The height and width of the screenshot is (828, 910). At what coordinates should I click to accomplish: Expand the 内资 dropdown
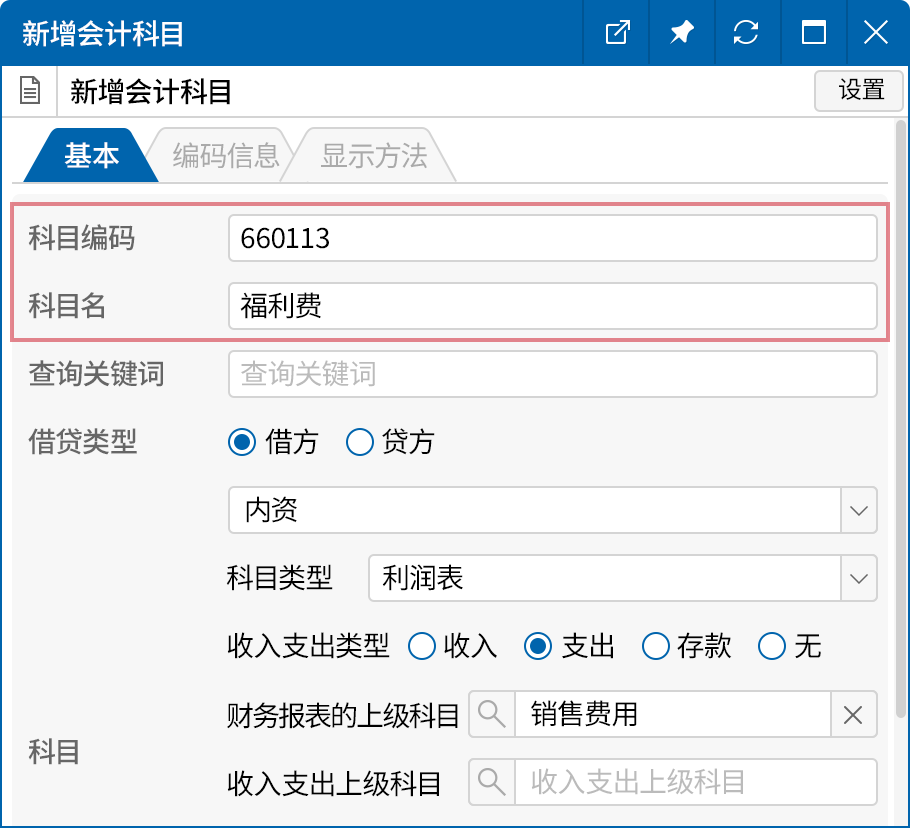858,510
